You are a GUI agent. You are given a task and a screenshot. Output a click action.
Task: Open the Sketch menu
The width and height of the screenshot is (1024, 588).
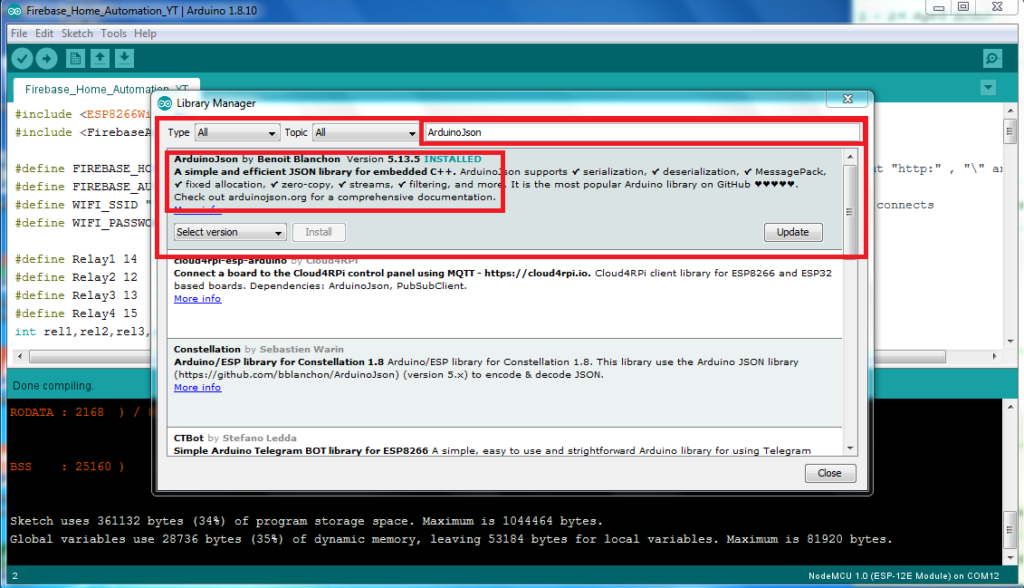pos(77,33)
